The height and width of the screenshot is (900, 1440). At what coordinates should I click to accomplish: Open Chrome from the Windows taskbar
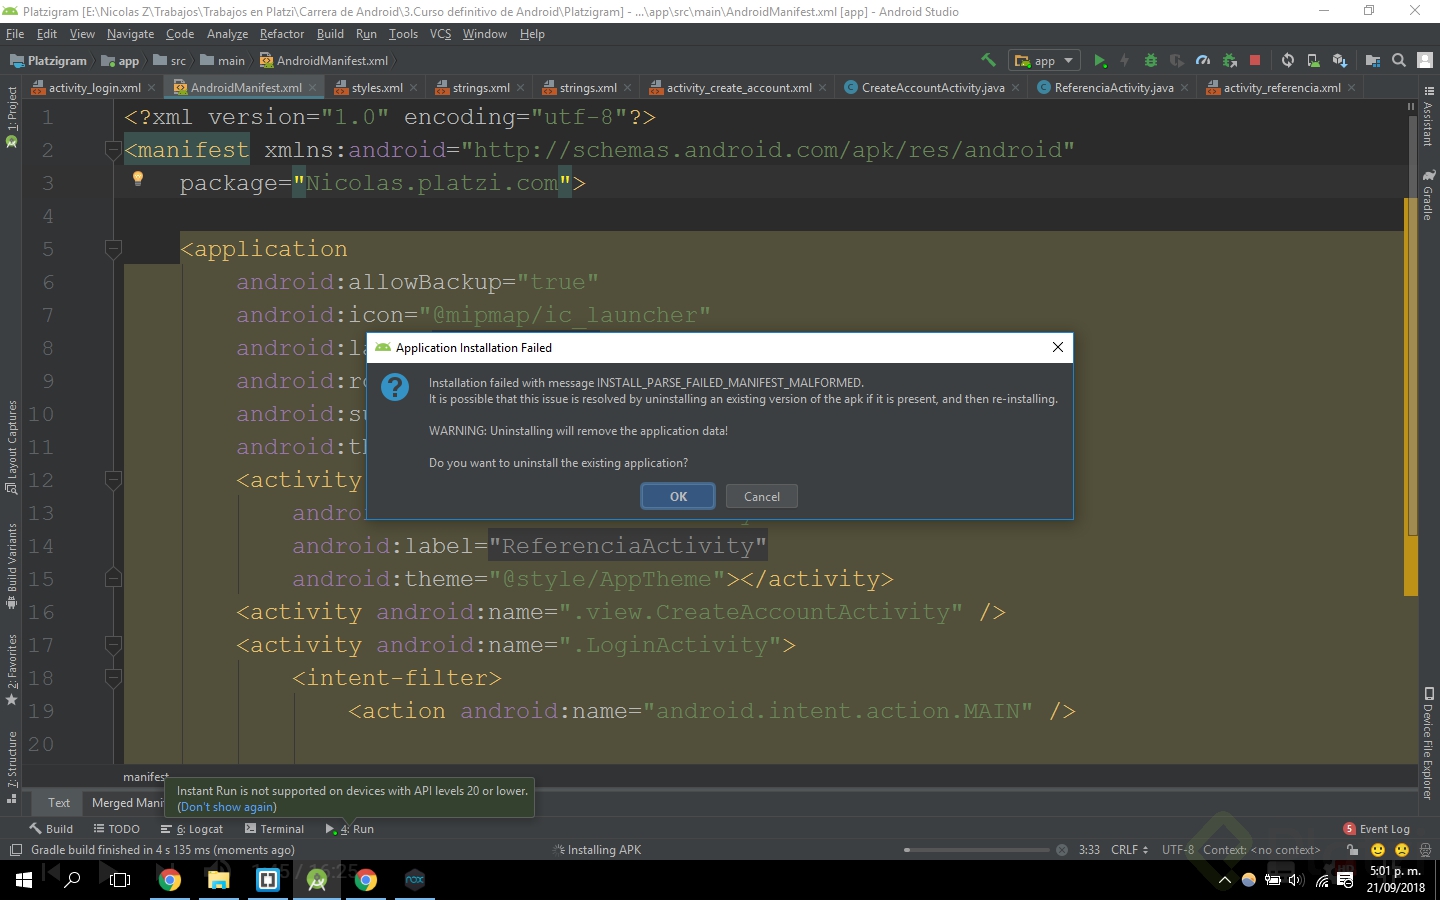point(170,880)
